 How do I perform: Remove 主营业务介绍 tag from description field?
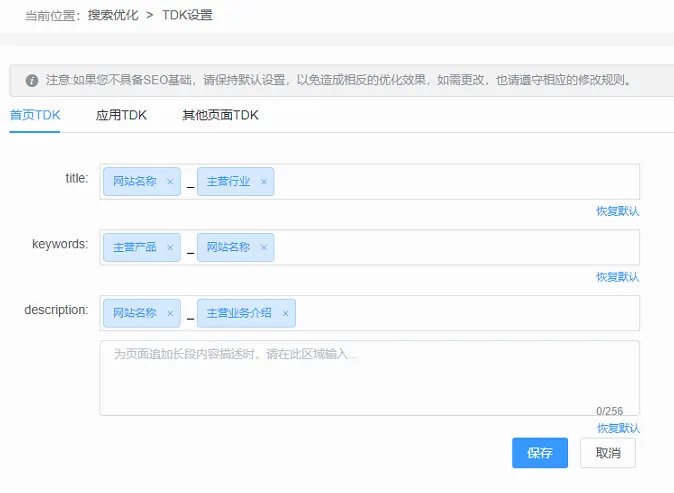click(x=285, y=313)
